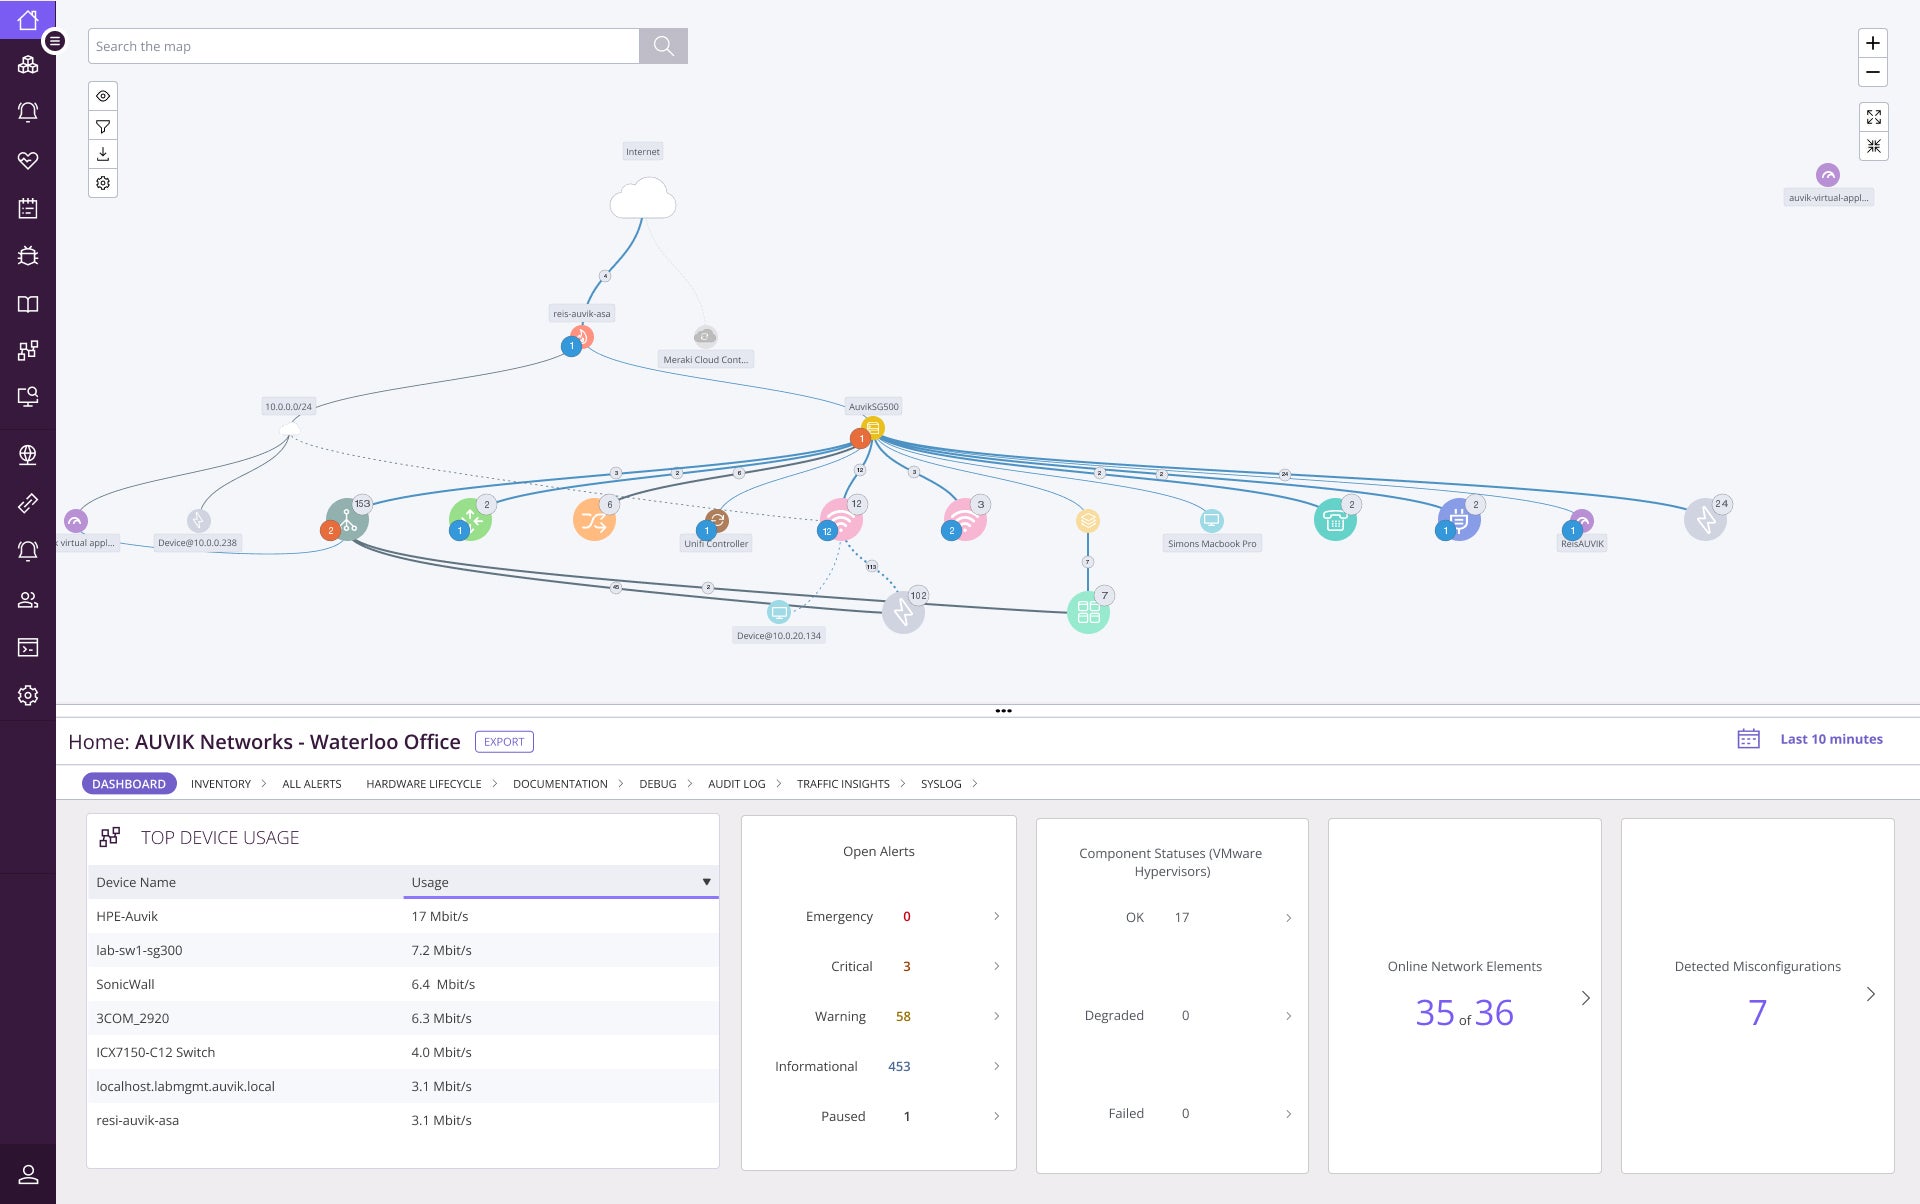1920x1204 pixels.
Task: Select the Device@10.0.20.134 node
Action: tap(779, 612)
